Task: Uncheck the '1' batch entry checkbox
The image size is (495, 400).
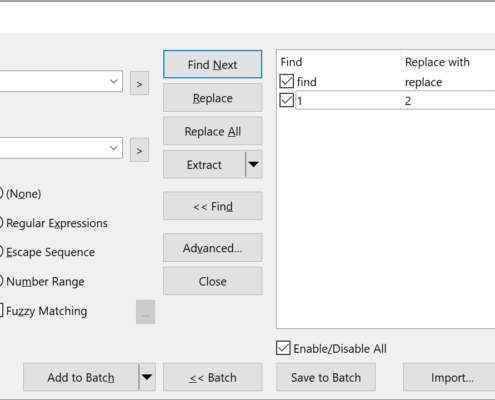Action: (x=287, y=100)
